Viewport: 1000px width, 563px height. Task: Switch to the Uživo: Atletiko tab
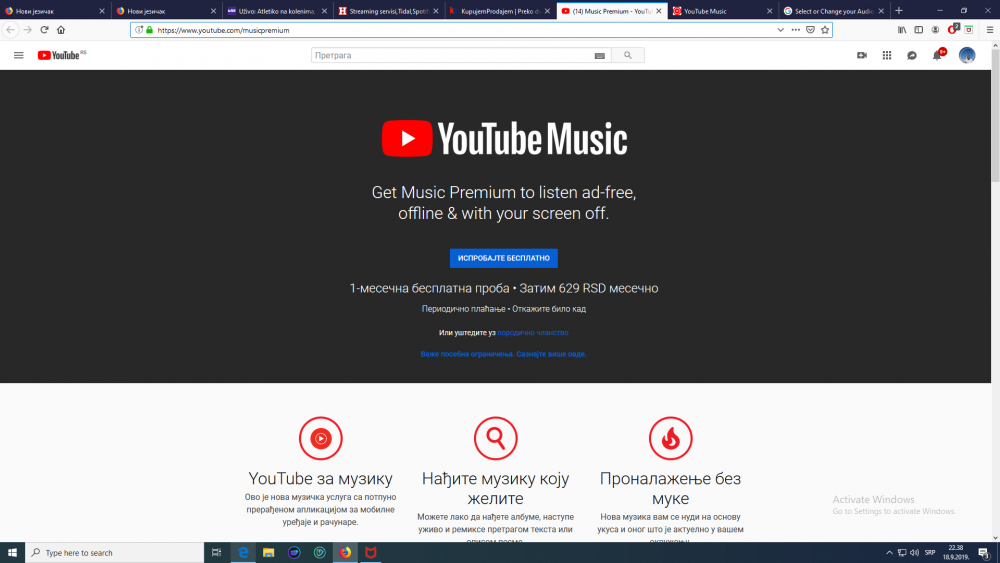(277, 11)
